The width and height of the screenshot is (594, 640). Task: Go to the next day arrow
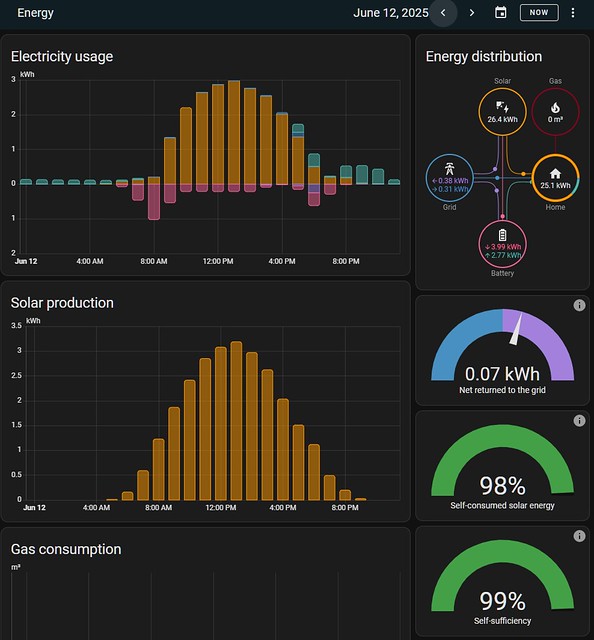coord(472,13)
